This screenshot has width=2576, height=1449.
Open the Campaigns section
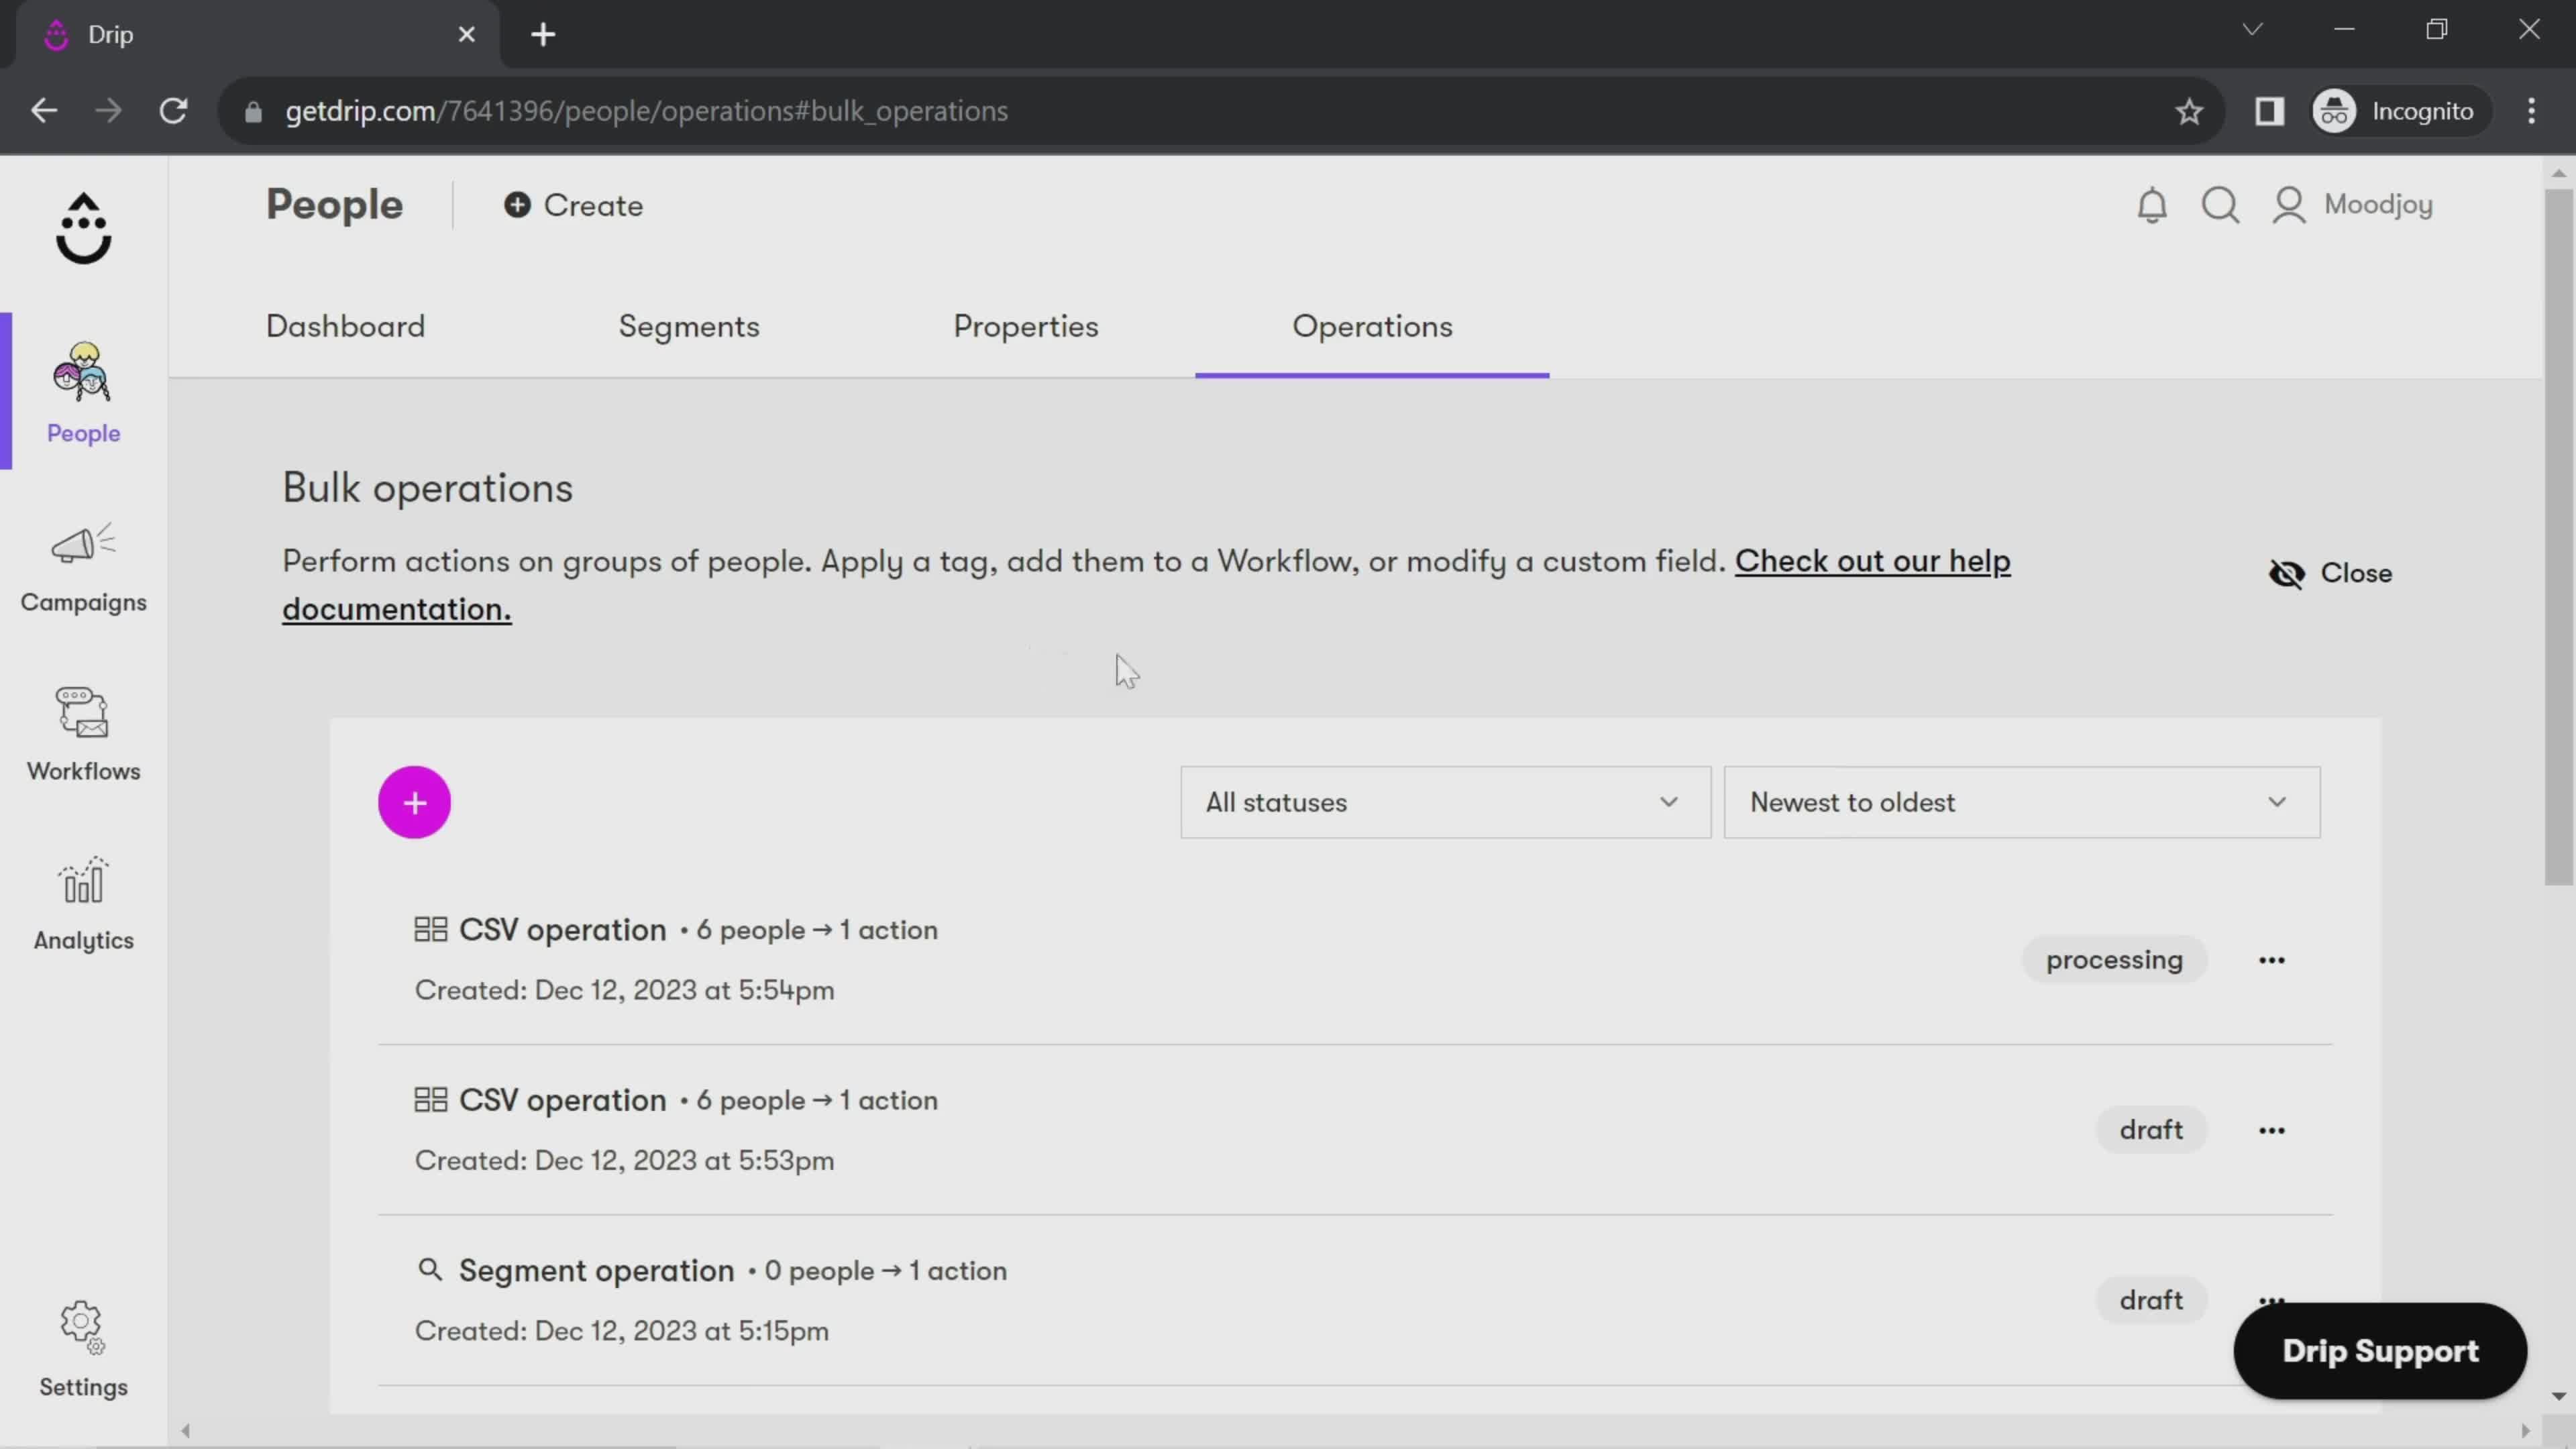pos(83,566)
